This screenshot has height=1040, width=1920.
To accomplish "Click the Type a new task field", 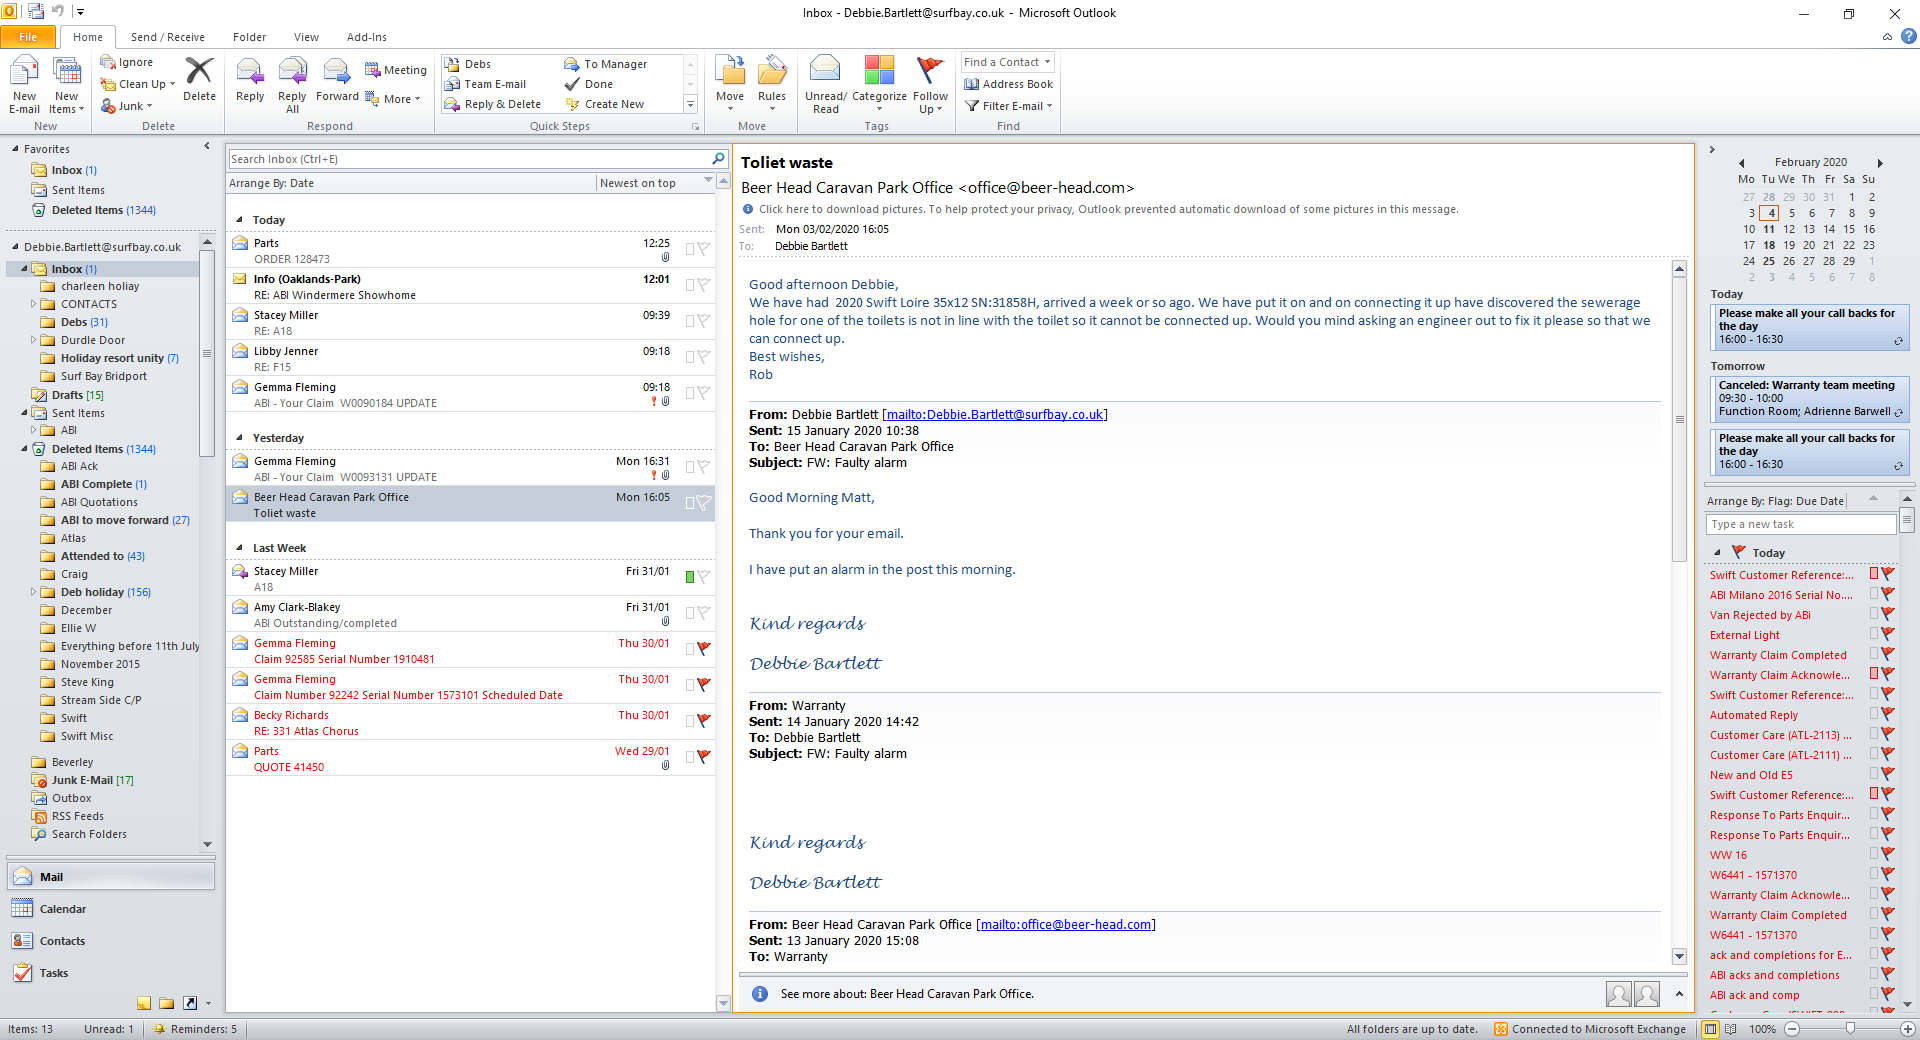I will (1801, 524).
